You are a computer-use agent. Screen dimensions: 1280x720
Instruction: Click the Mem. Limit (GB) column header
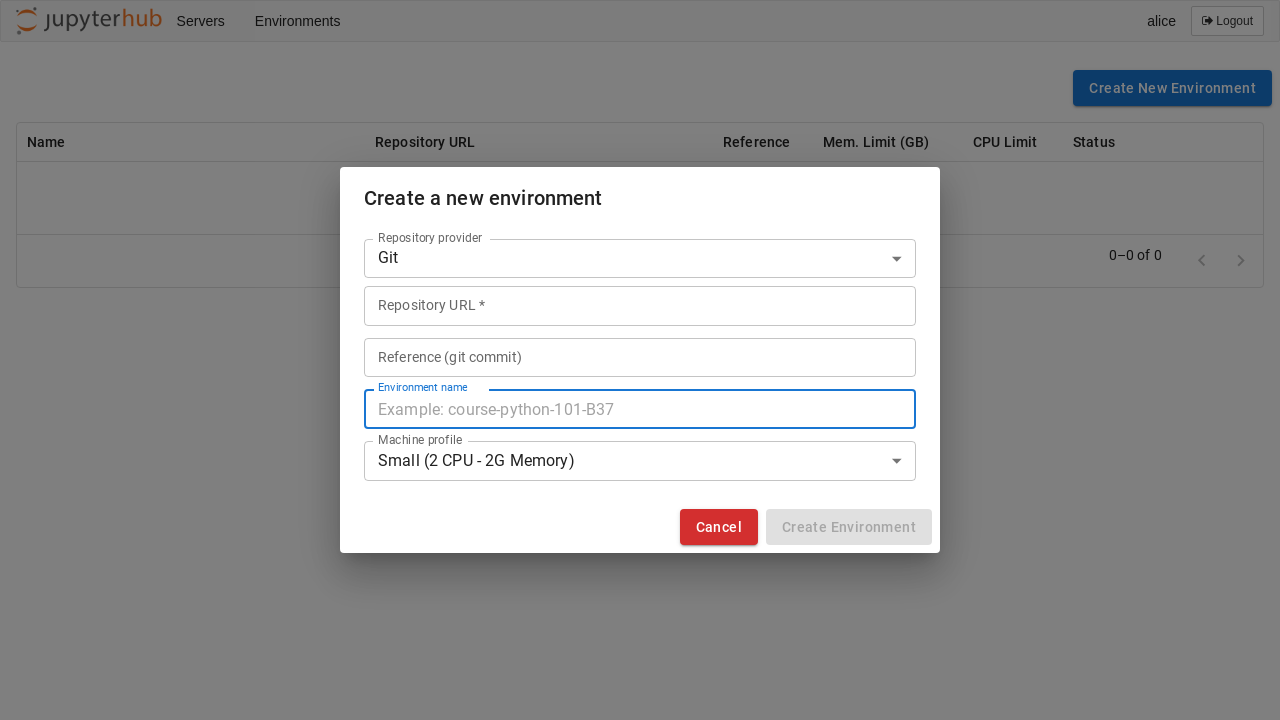coord(876,142)
